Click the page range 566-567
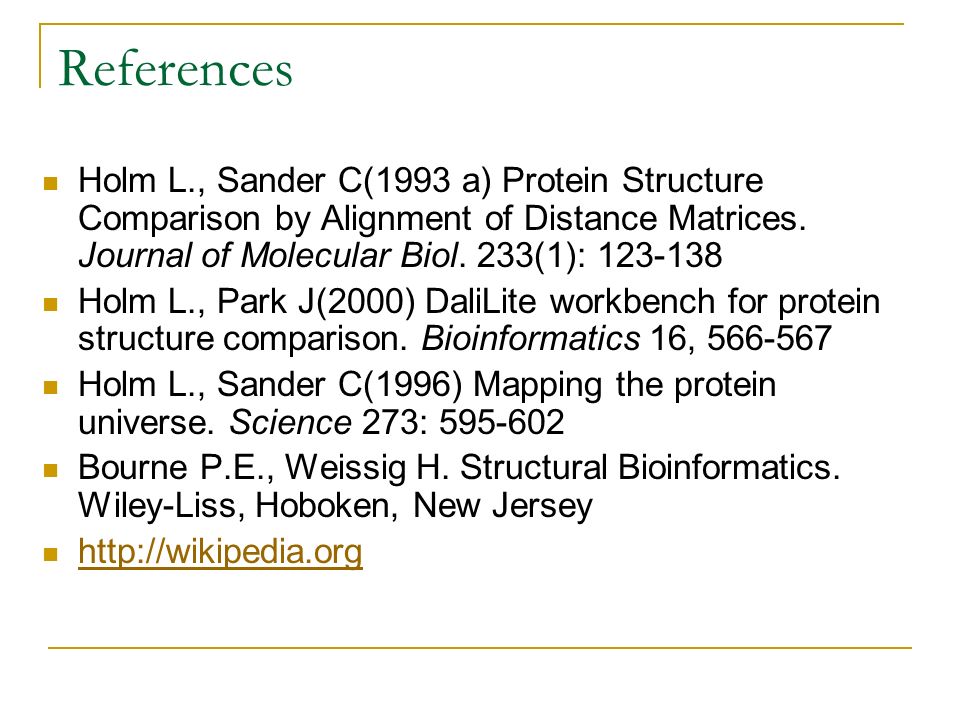This screenshot has height=720, width=960. 770,339
